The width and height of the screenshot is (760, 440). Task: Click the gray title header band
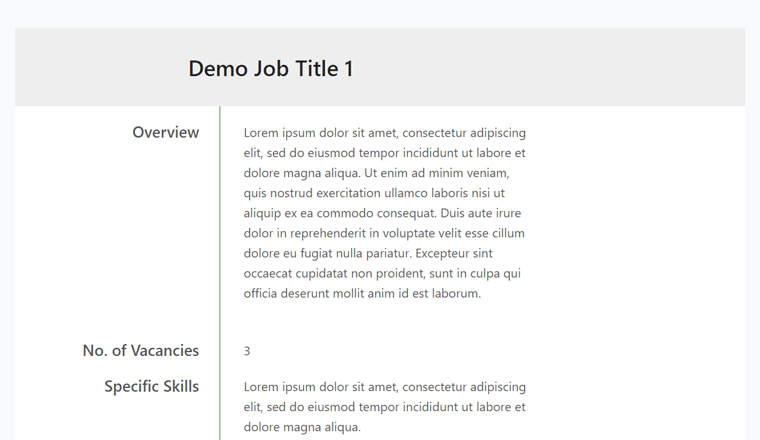point(380,67)
